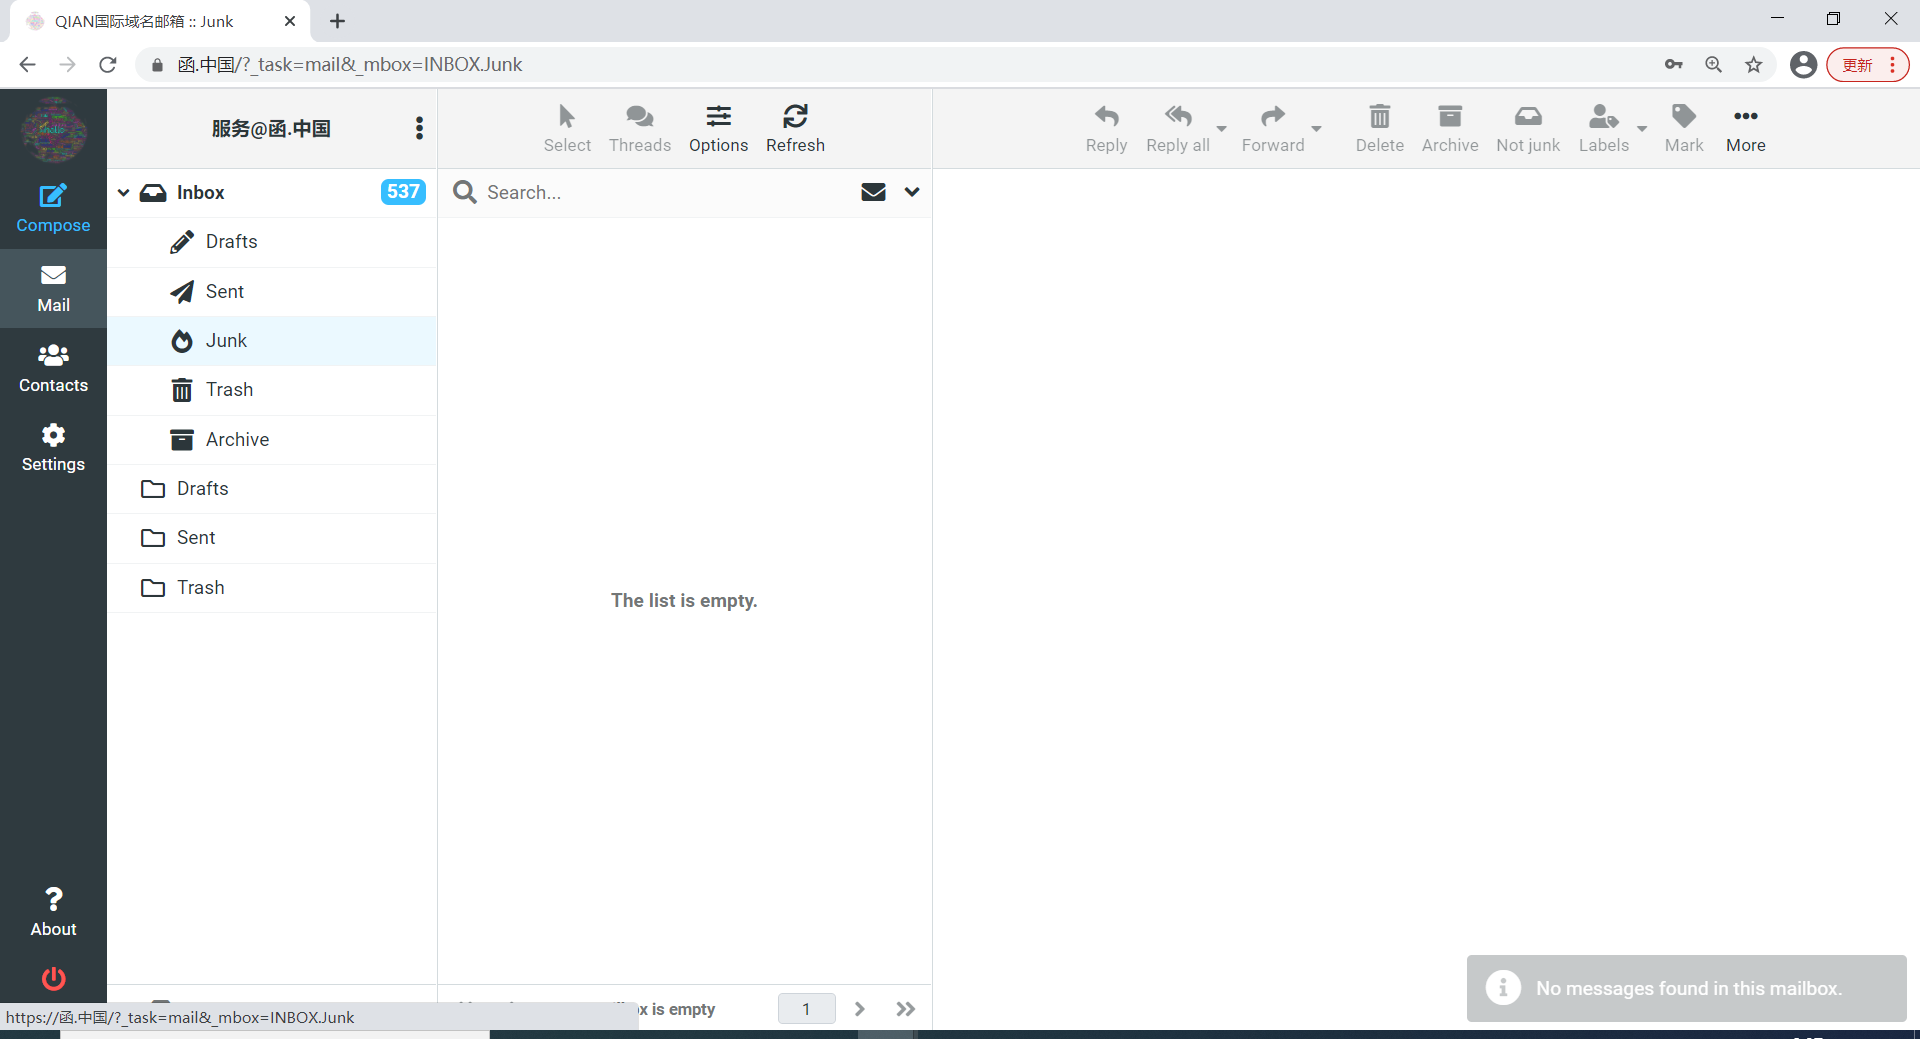Open a new browser tab
This screenshot has height=1039, width=1920.
338,21
